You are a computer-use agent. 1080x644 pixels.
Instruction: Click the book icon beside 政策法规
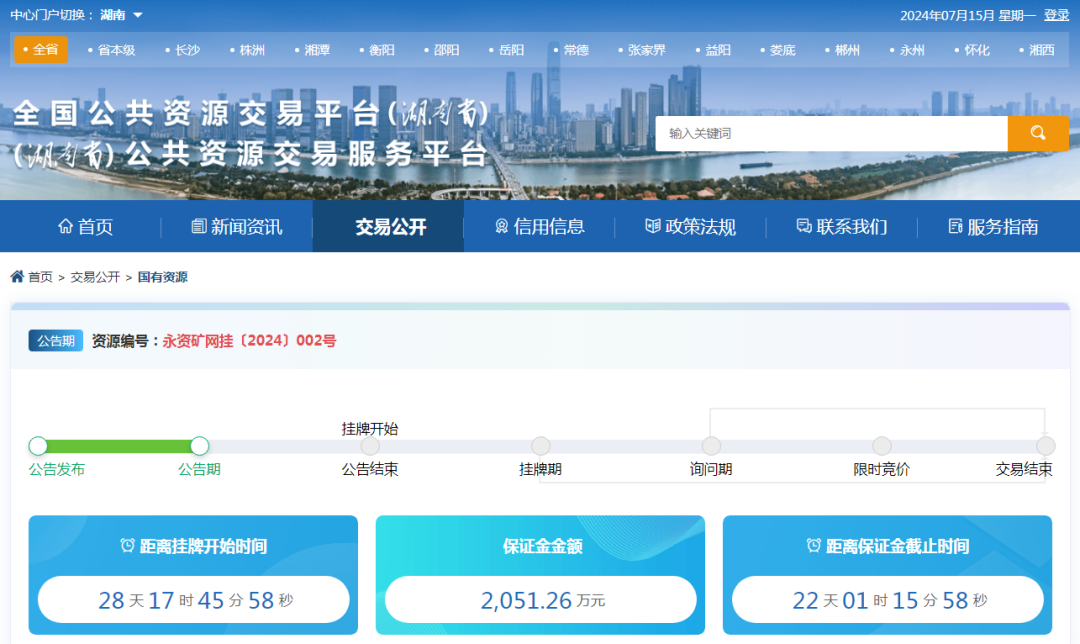(x=653, y=227)
